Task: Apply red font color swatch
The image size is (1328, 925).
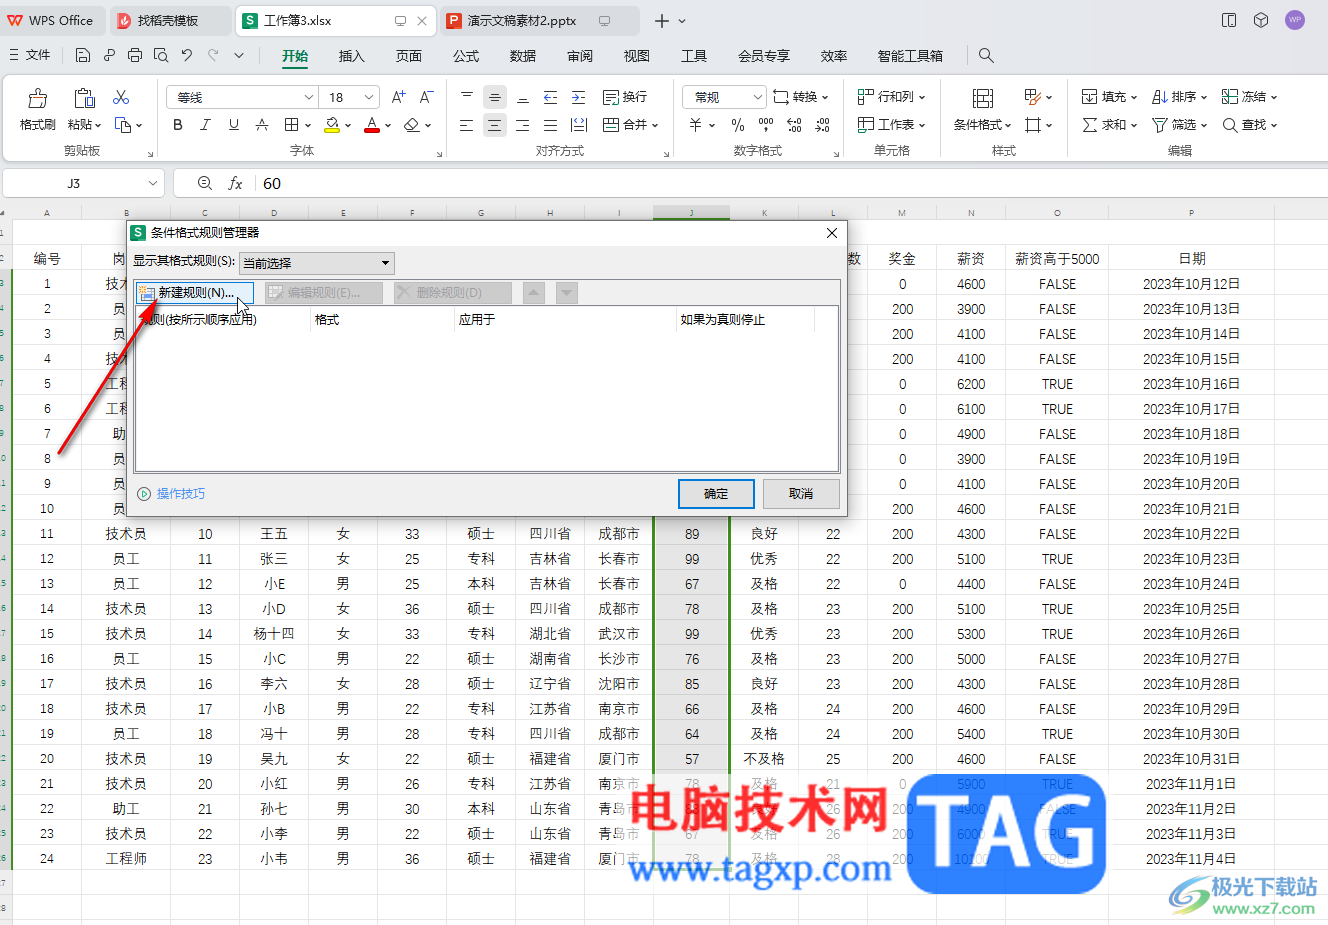Action: coord(372,125)
